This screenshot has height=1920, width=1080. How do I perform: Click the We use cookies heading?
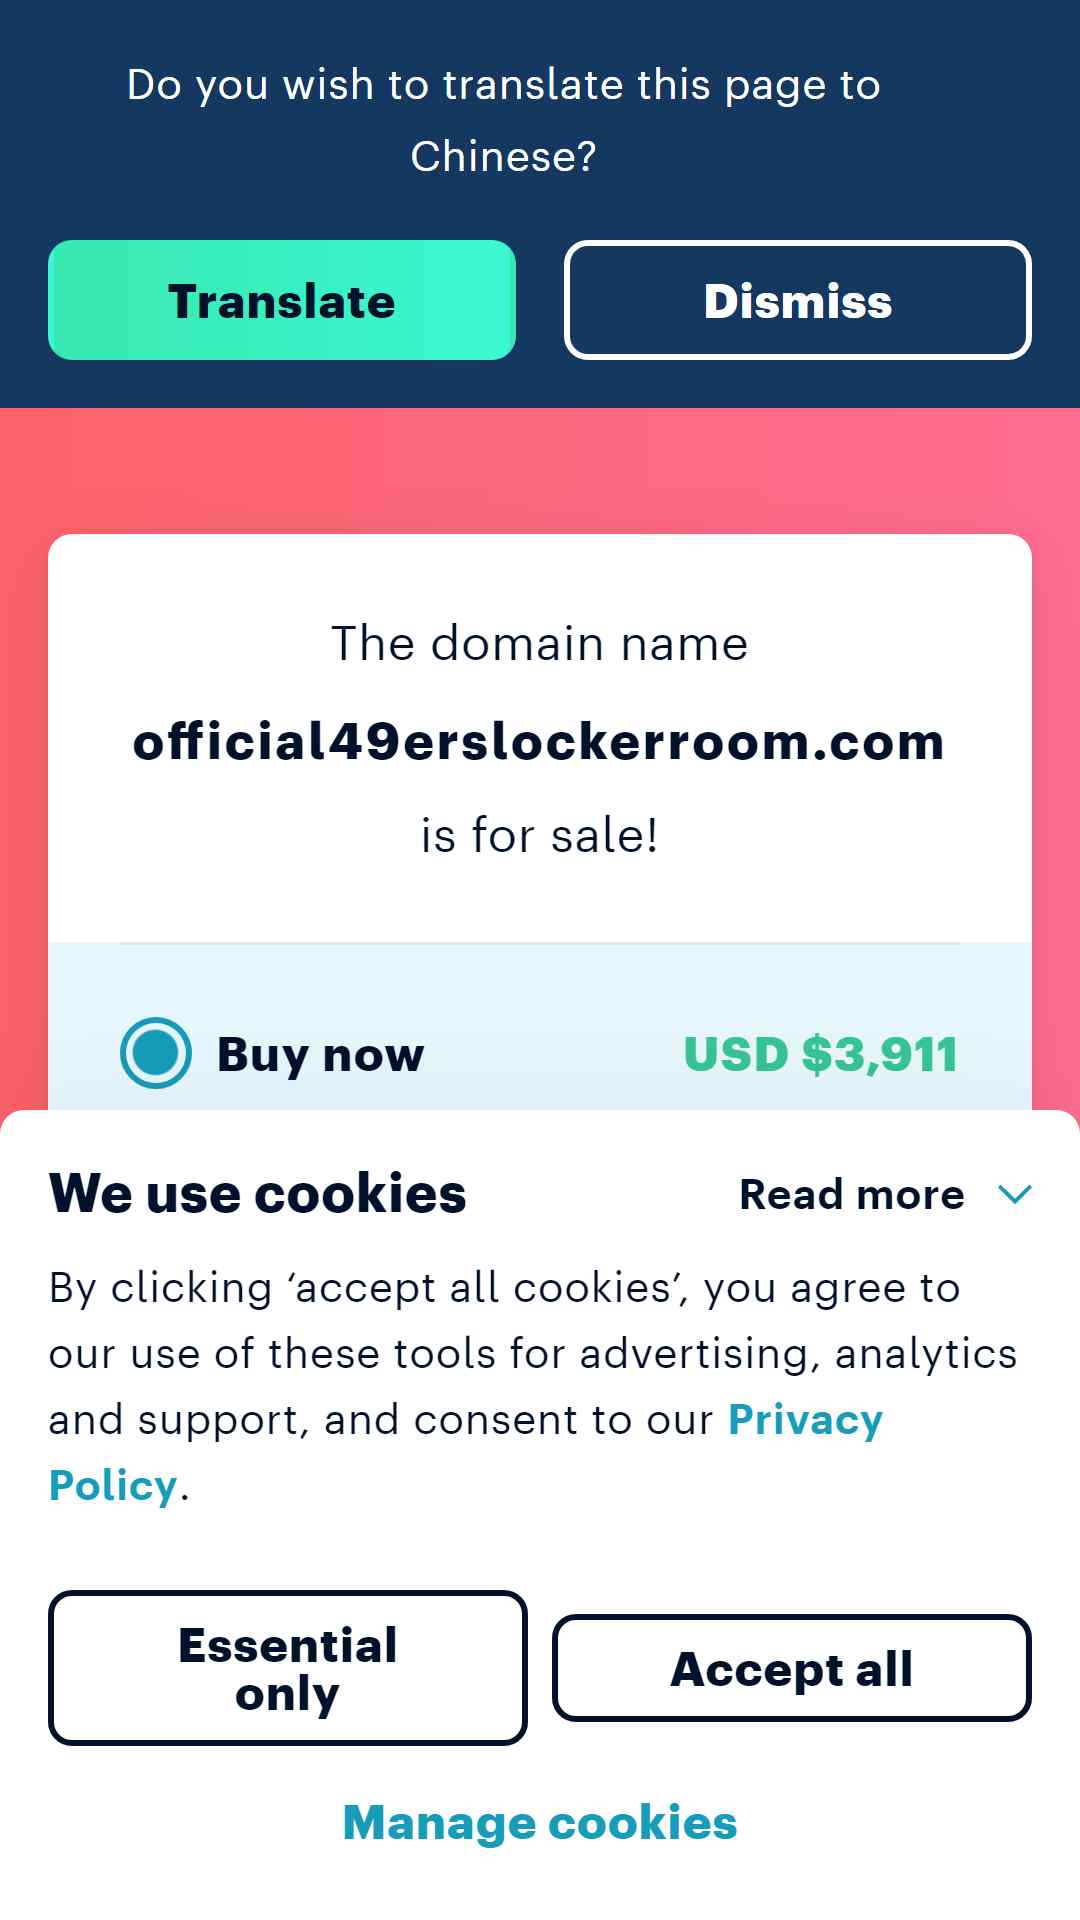pyautogui.click(x=258, y=1194)
